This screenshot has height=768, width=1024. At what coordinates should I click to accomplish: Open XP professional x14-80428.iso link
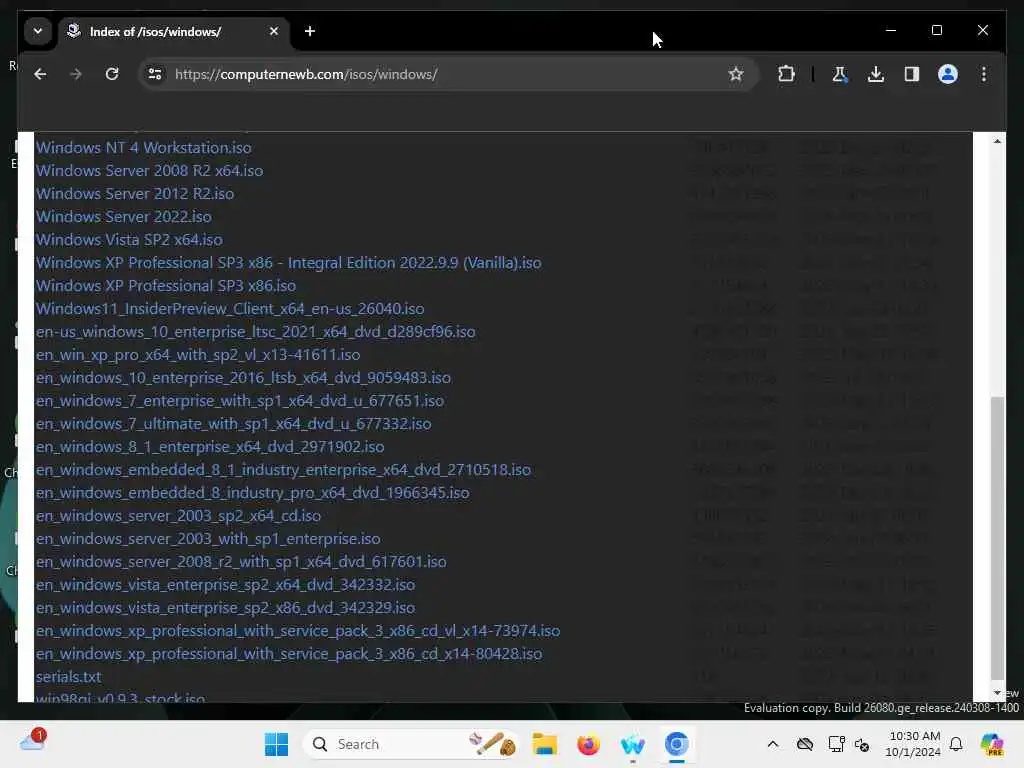coord(289,654)
